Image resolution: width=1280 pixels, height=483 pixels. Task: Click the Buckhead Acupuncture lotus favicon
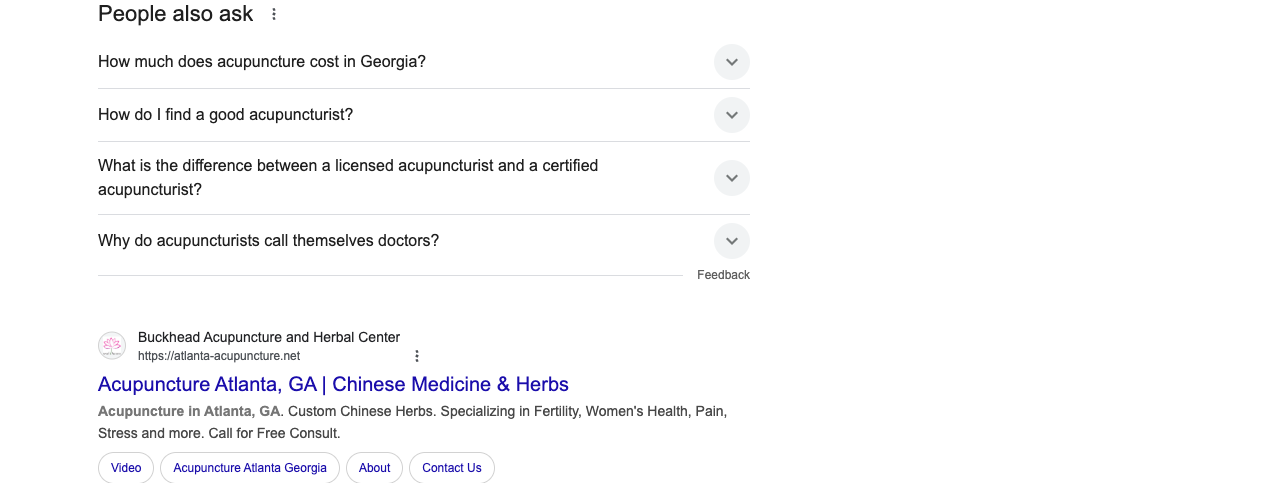[x=112, y=346]
